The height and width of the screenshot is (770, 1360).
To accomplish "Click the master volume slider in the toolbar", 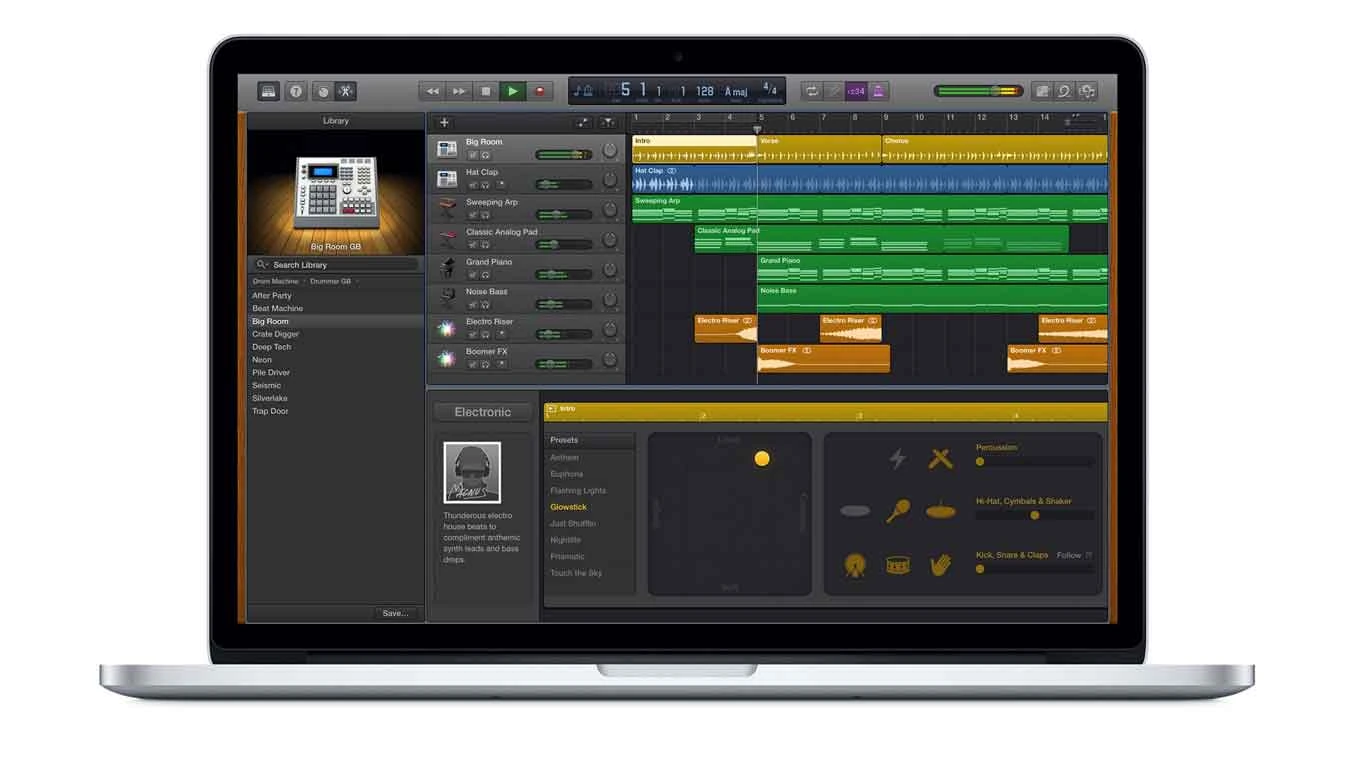I will click(979, 91).
